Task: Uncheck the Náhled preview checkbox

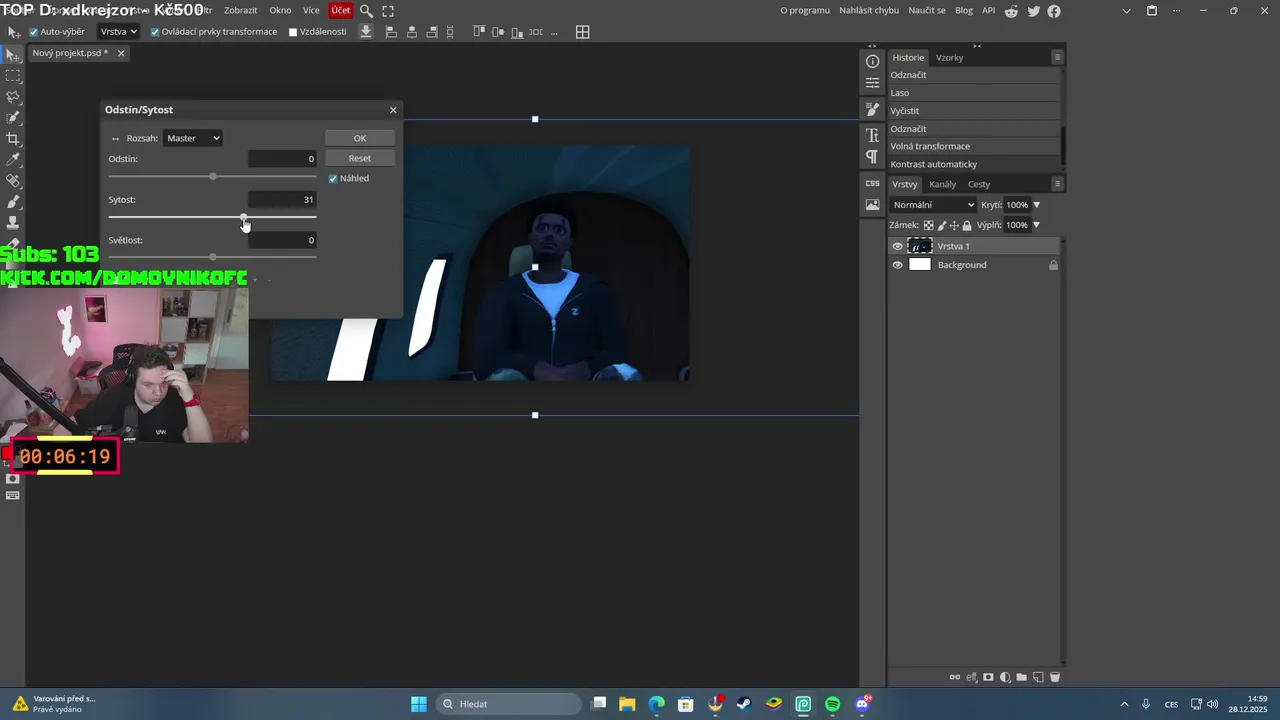Action: click(333, 178)
